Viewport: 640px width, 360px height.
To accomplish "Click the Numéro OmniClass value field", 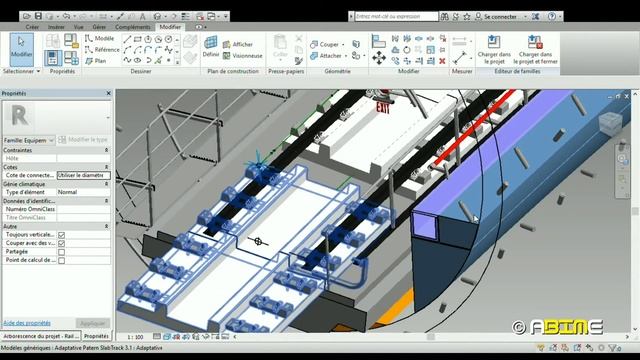I will (x=84, y=209).
